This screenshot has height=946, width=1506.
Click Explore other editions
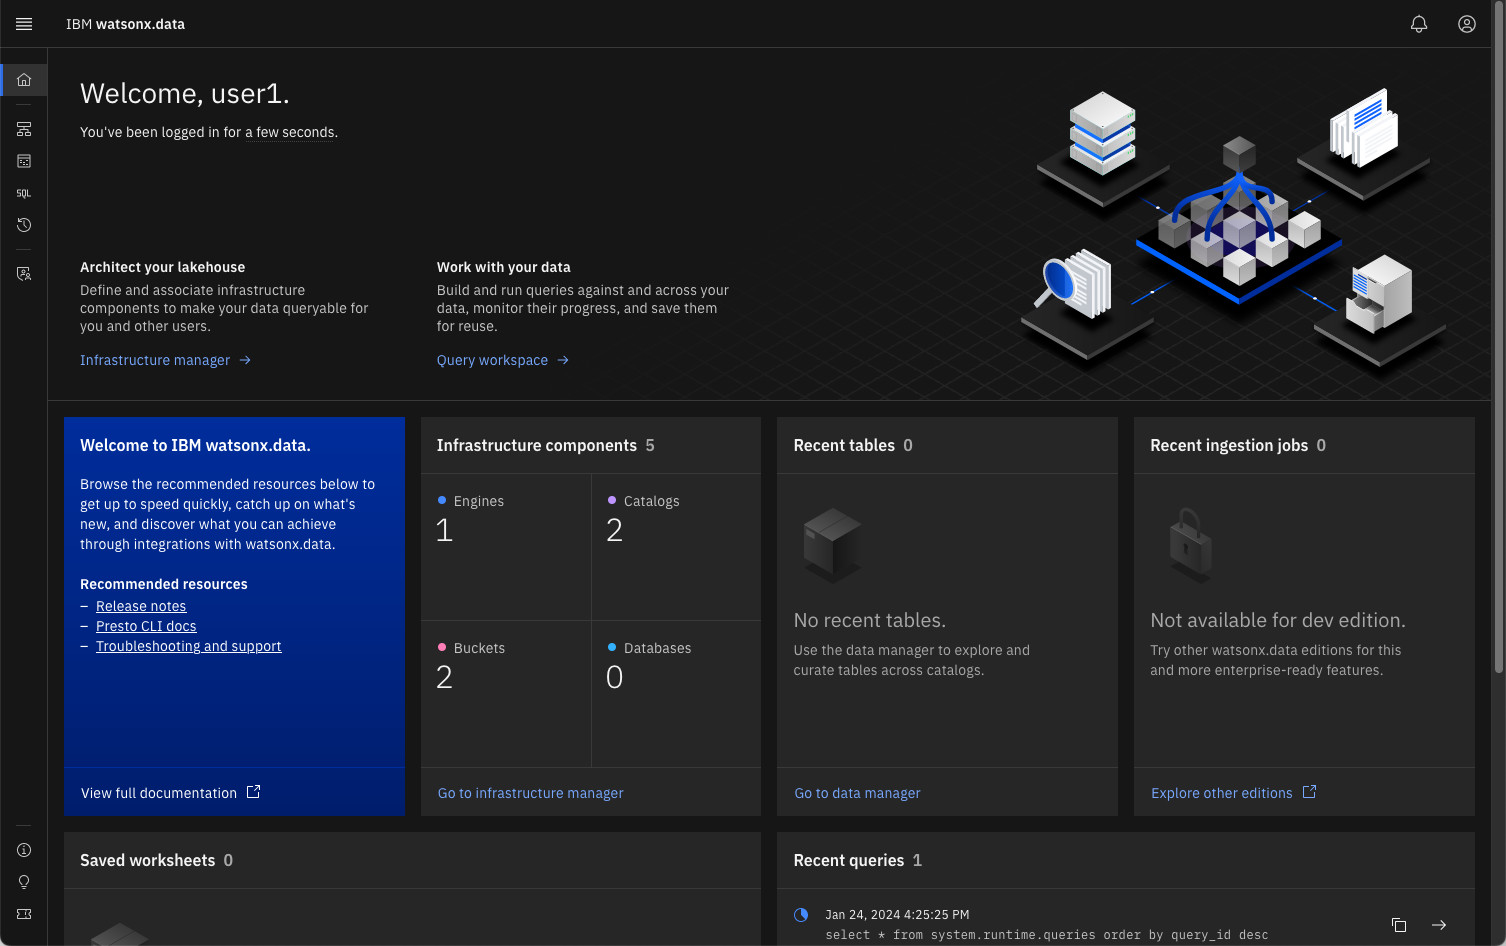tap(1233, 793)
